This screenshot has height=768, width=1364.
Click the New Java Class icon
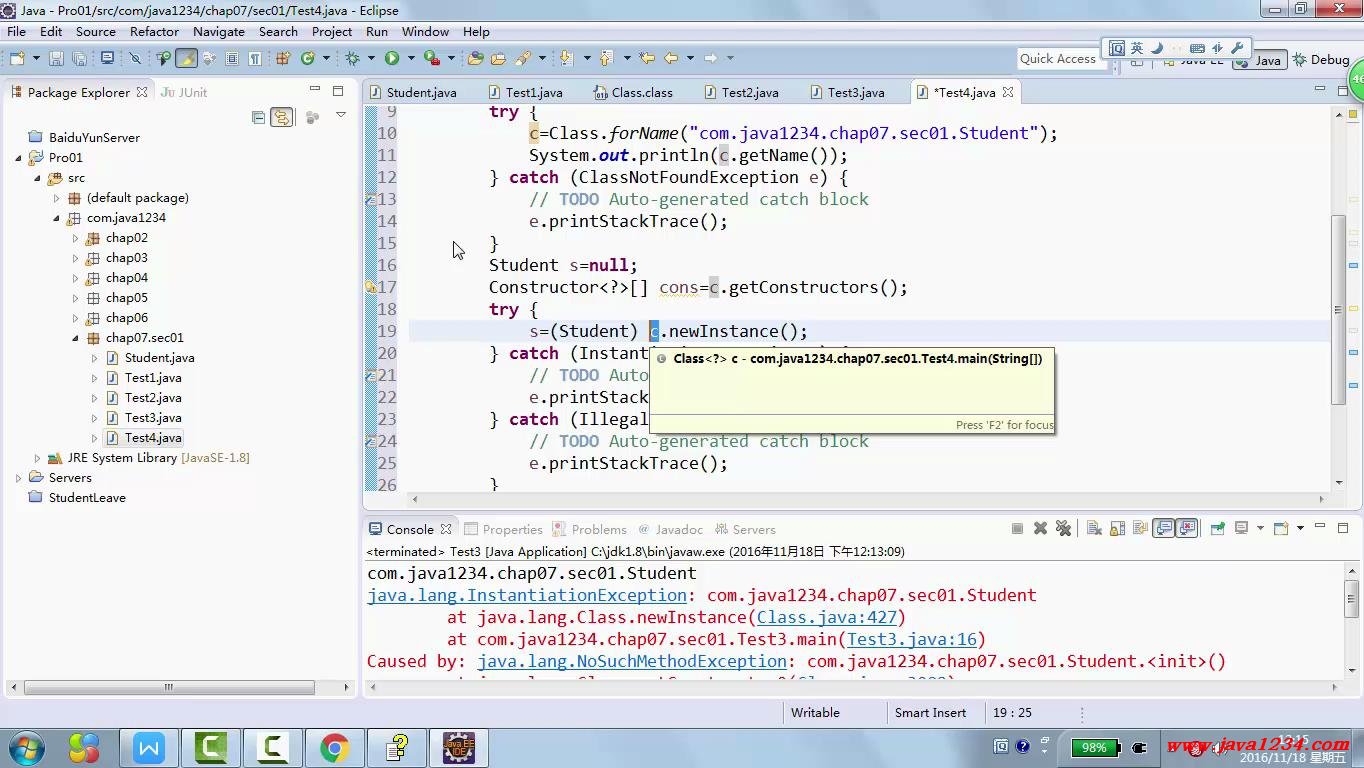pos(308,58)
